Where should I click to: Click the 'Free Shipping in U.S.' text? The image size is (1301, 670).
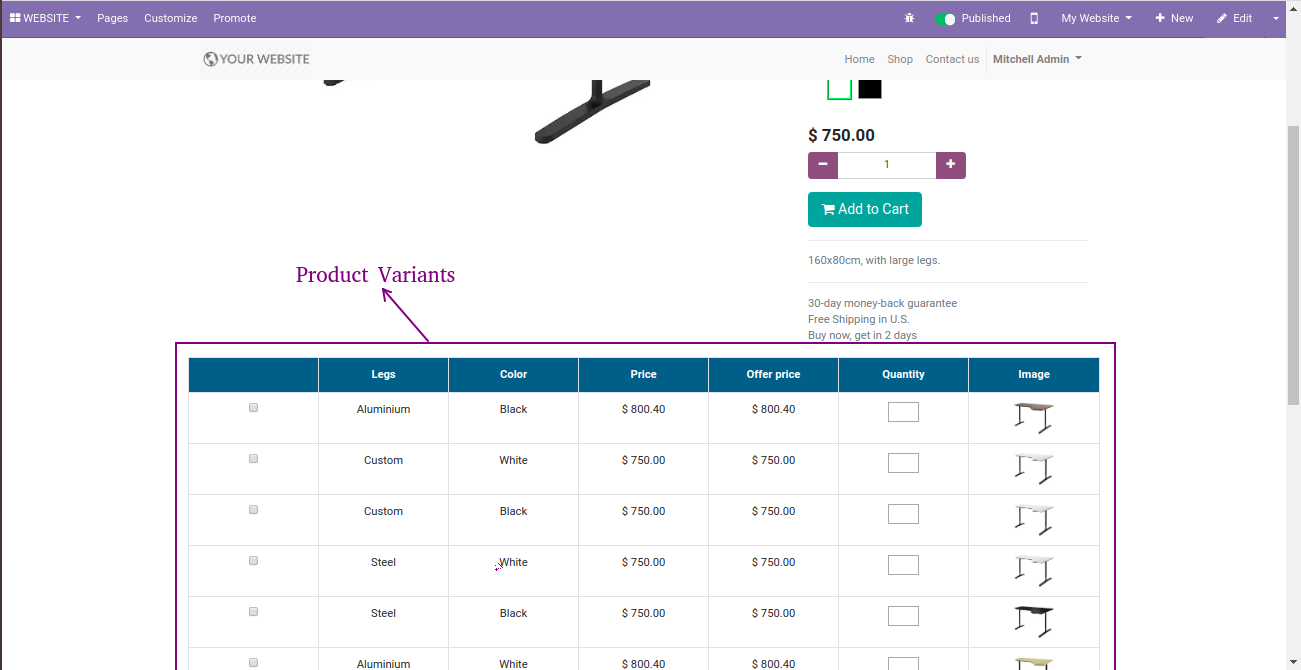(858, 319)
